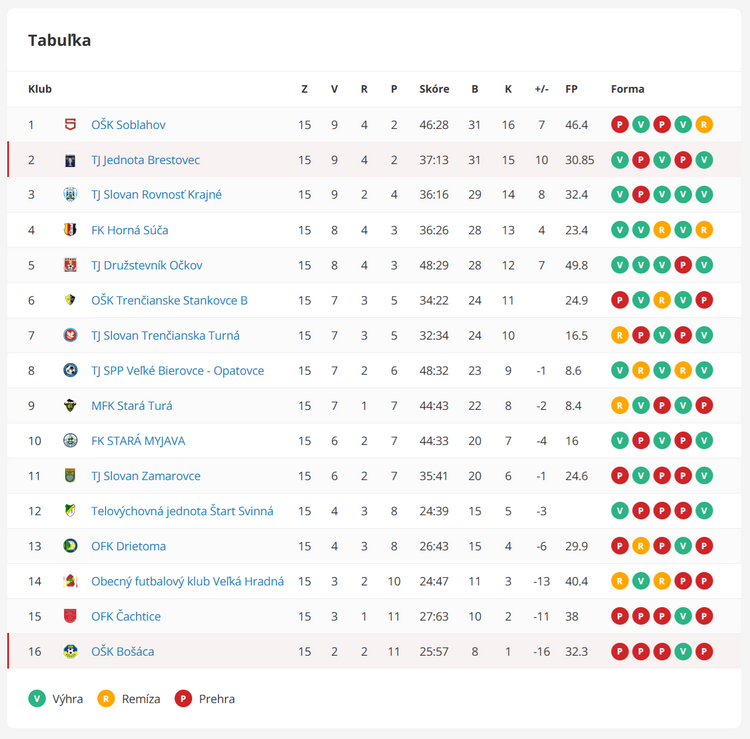Click the green Výhra legend badge

pyautogui.click(x=37, y=699)
